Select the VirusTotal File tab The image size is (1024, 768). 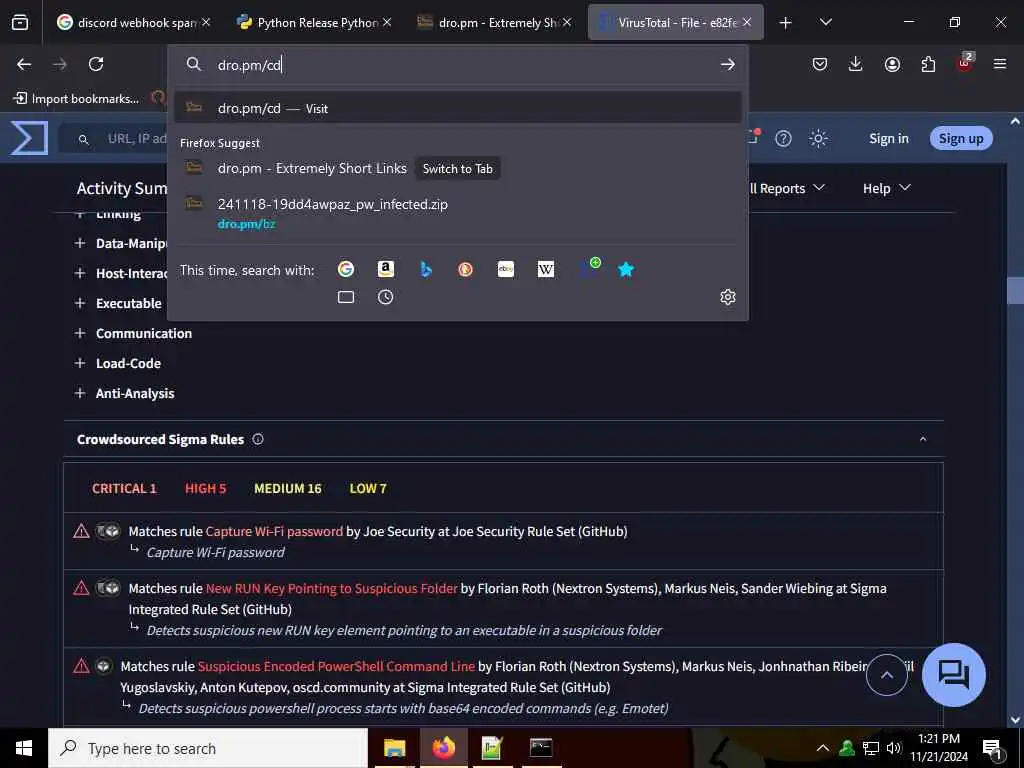click(x=676, y=22)
